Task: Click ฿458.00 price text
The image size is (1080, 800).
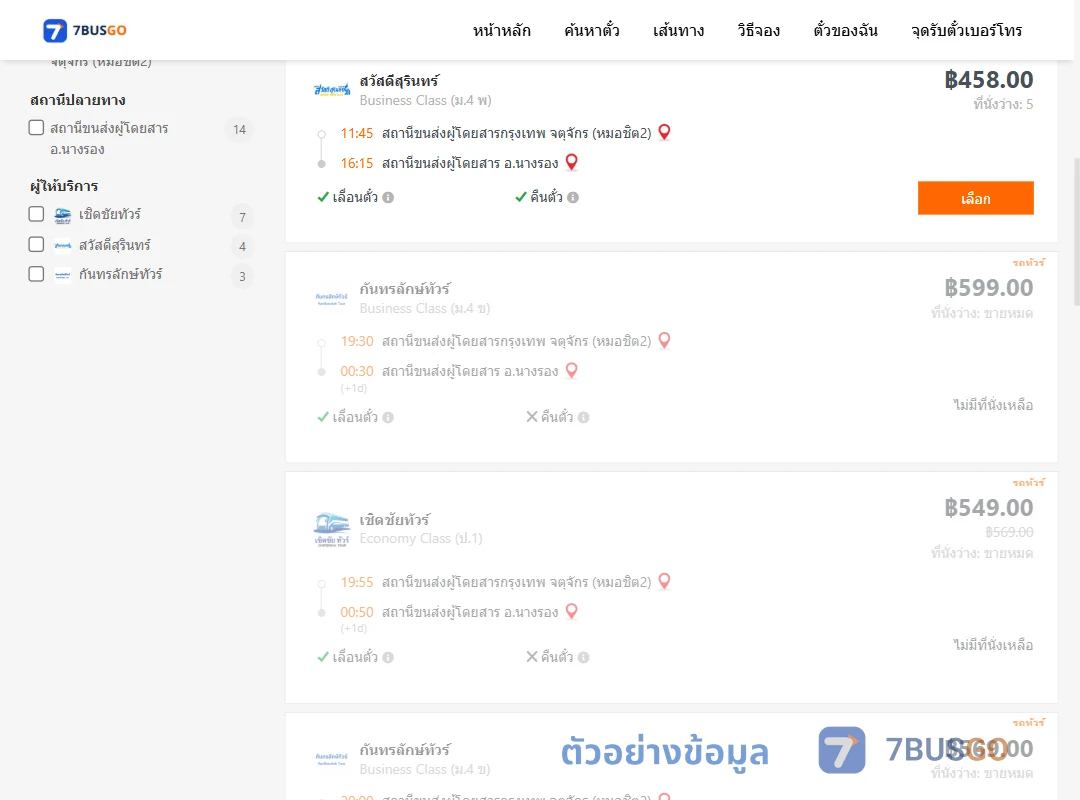Action: click(x=989, y=80)
